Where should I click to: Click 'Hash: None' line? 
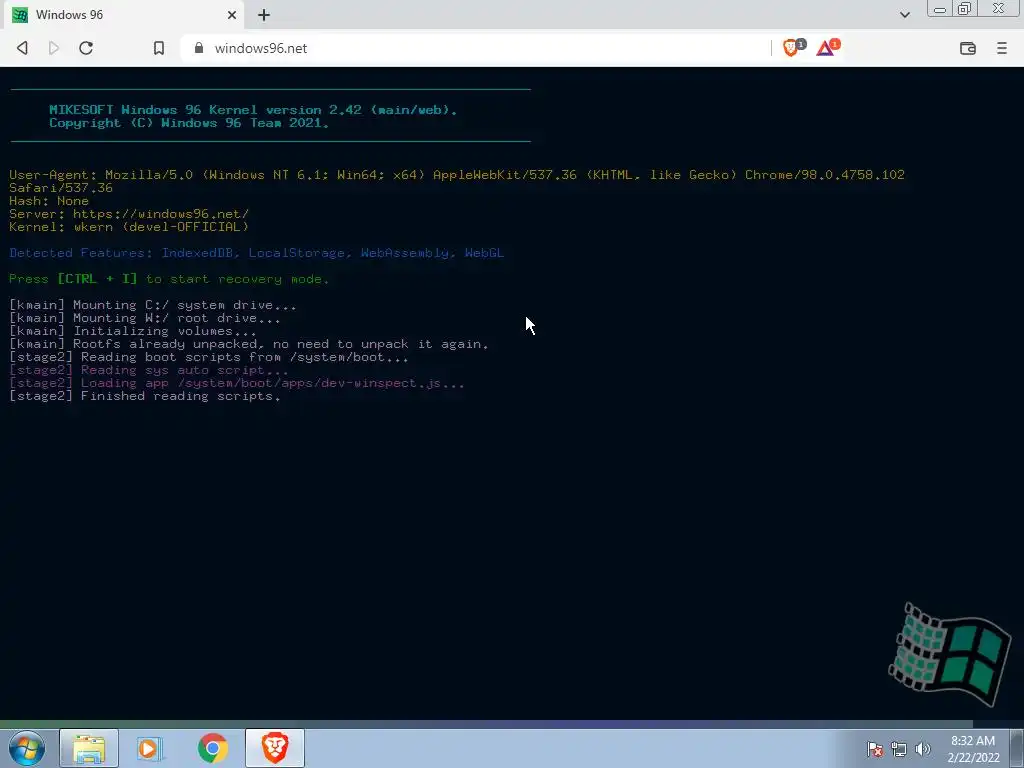49,200
